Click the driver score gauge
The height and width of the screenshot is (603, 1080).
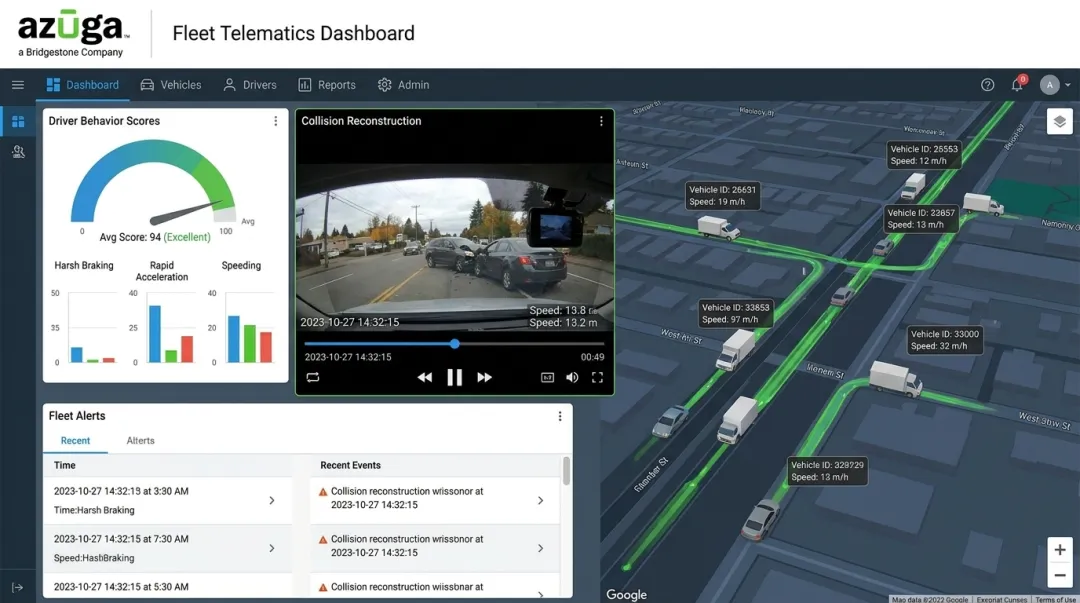tap(153, 183)
